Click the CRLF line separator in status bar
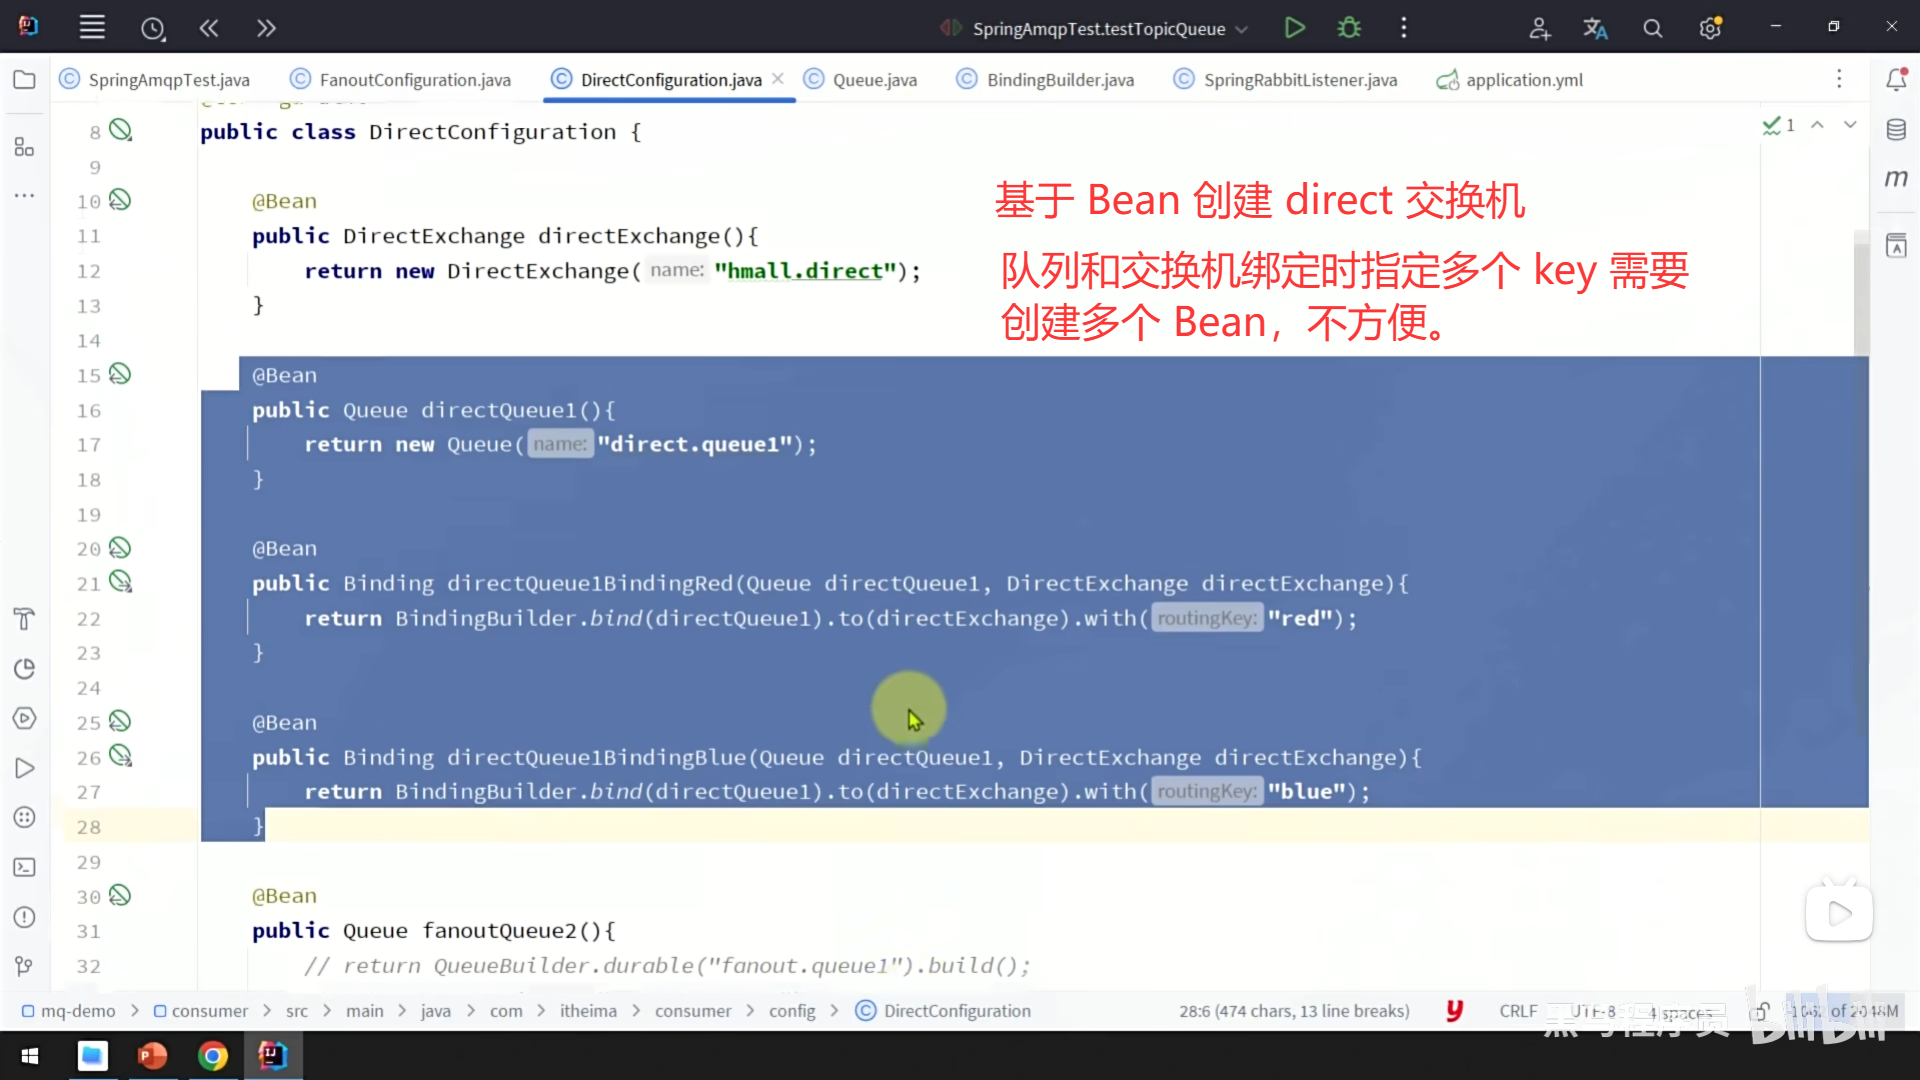The image size is (1920, 1080). click(x=1517, y=1011)
